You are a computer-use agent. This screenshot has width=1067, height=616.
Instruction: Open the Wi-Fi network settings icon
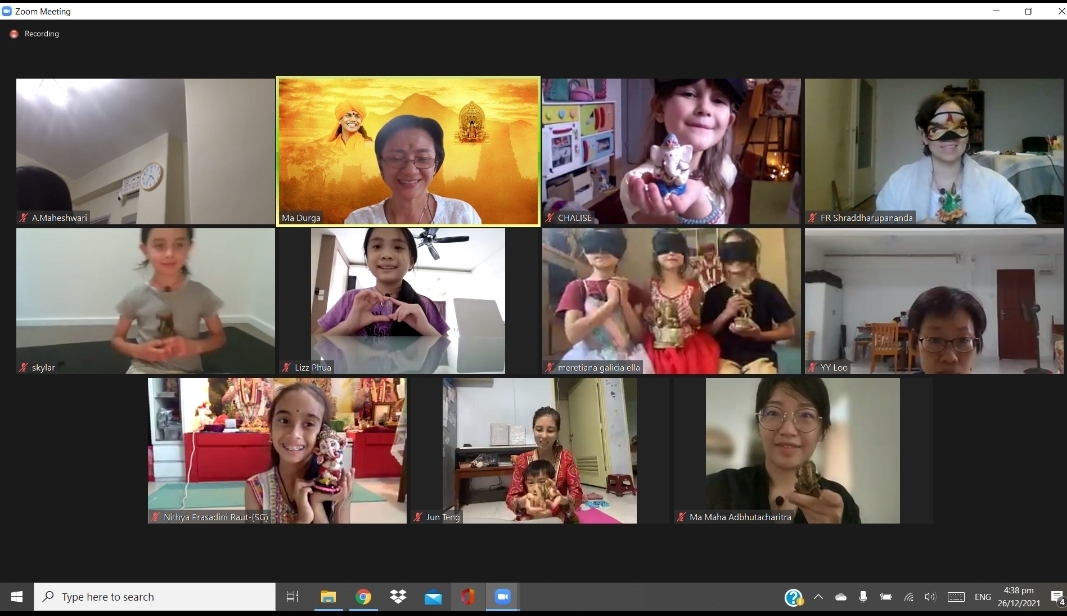(908, 597)
